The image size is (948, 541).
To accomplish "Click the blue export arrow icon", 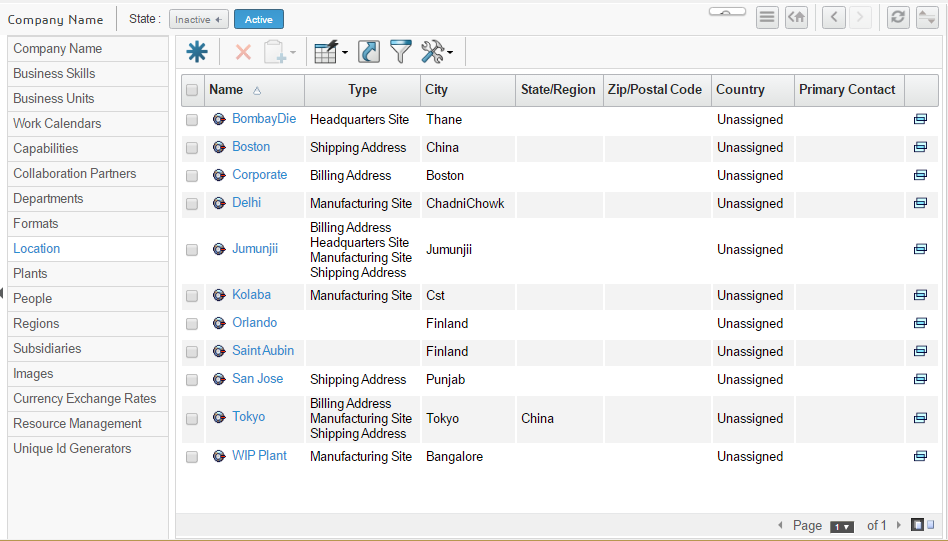I will (x=369, y=52).
